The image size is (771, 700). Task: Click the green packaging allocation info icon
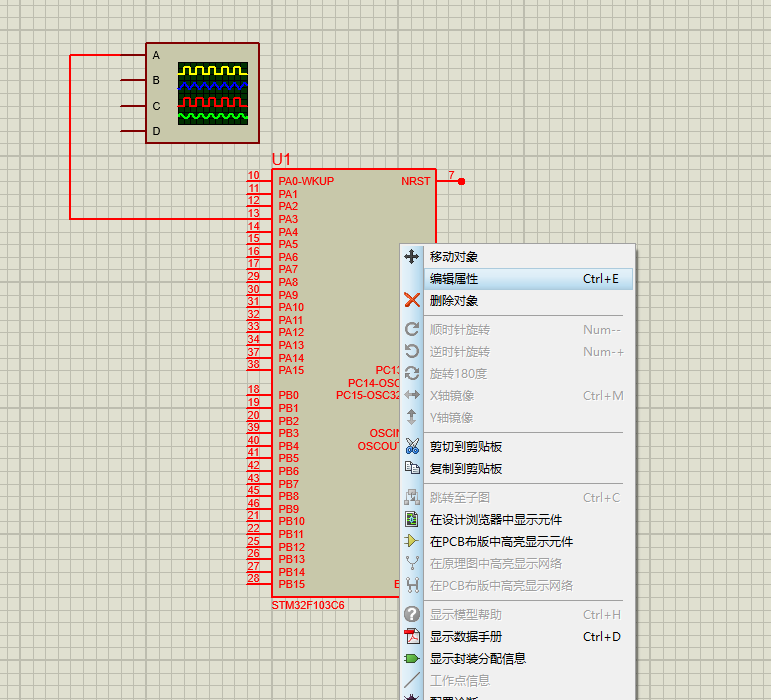411,659
